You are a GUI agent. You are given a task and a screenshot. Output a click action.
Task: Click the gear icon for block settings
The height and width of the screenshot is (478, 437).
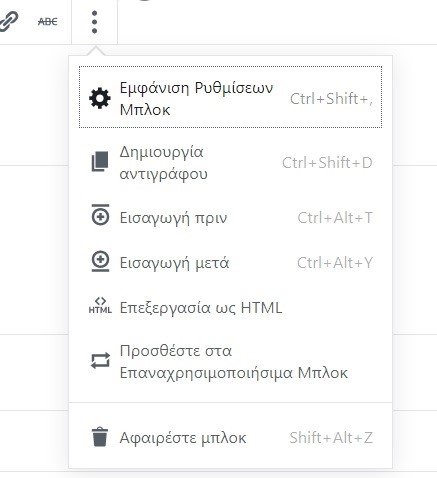point(100,98)
